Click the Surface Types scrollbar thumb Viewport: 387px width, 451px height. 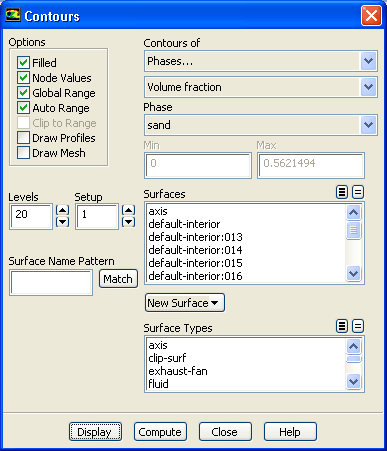[x=353, y=359]
